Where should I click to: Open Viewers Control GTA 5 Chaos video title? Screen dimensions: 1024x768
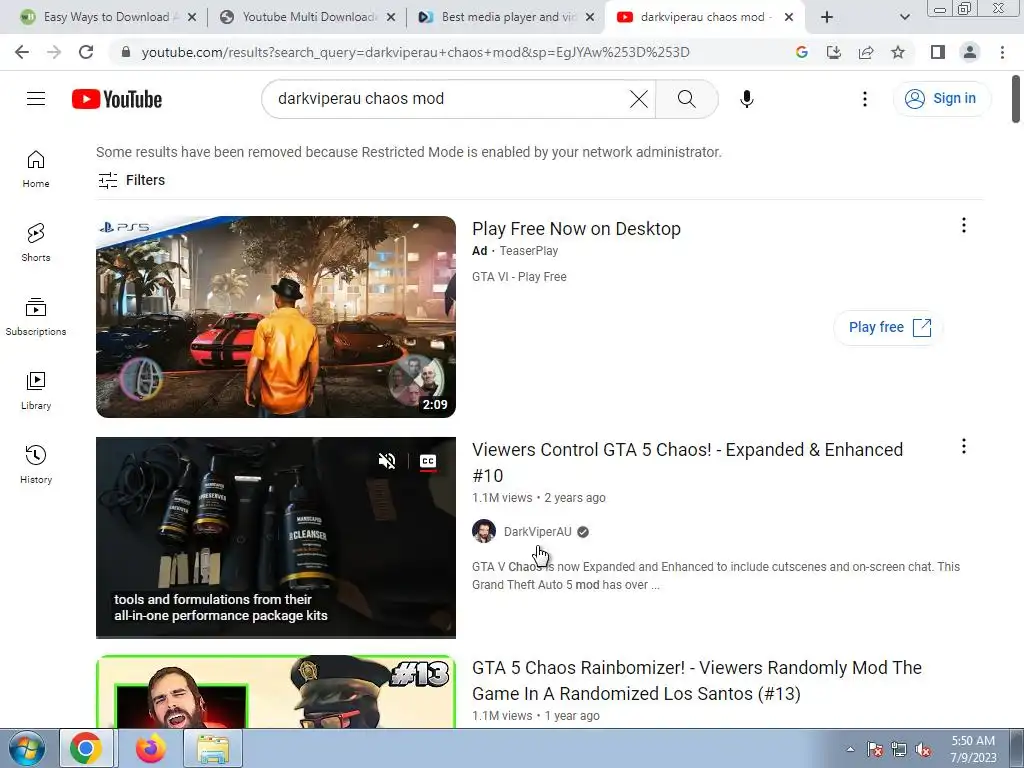click(687, 462)
